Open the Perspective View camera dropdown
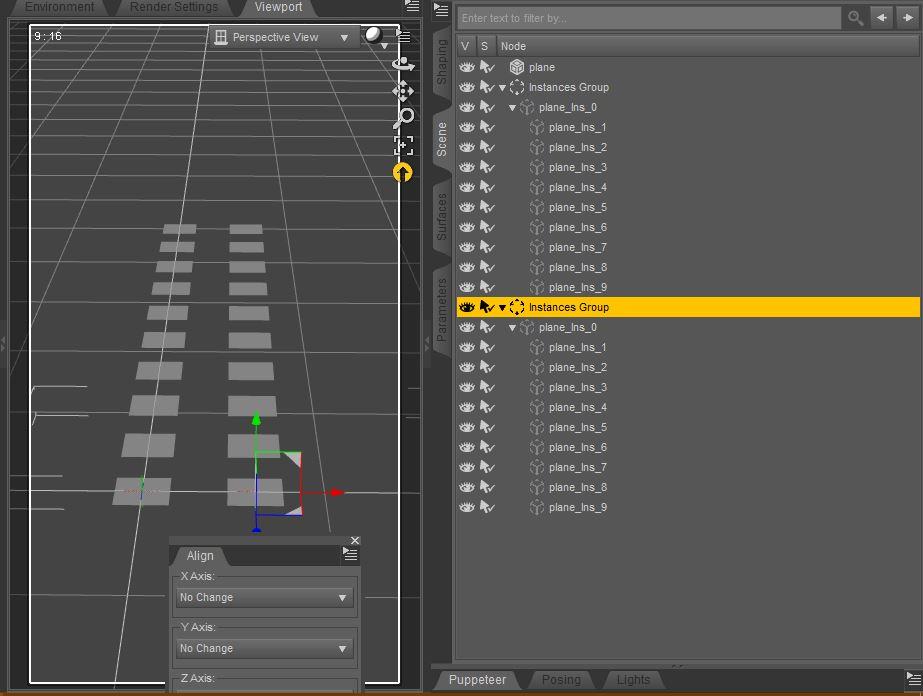 coord(283,37)
